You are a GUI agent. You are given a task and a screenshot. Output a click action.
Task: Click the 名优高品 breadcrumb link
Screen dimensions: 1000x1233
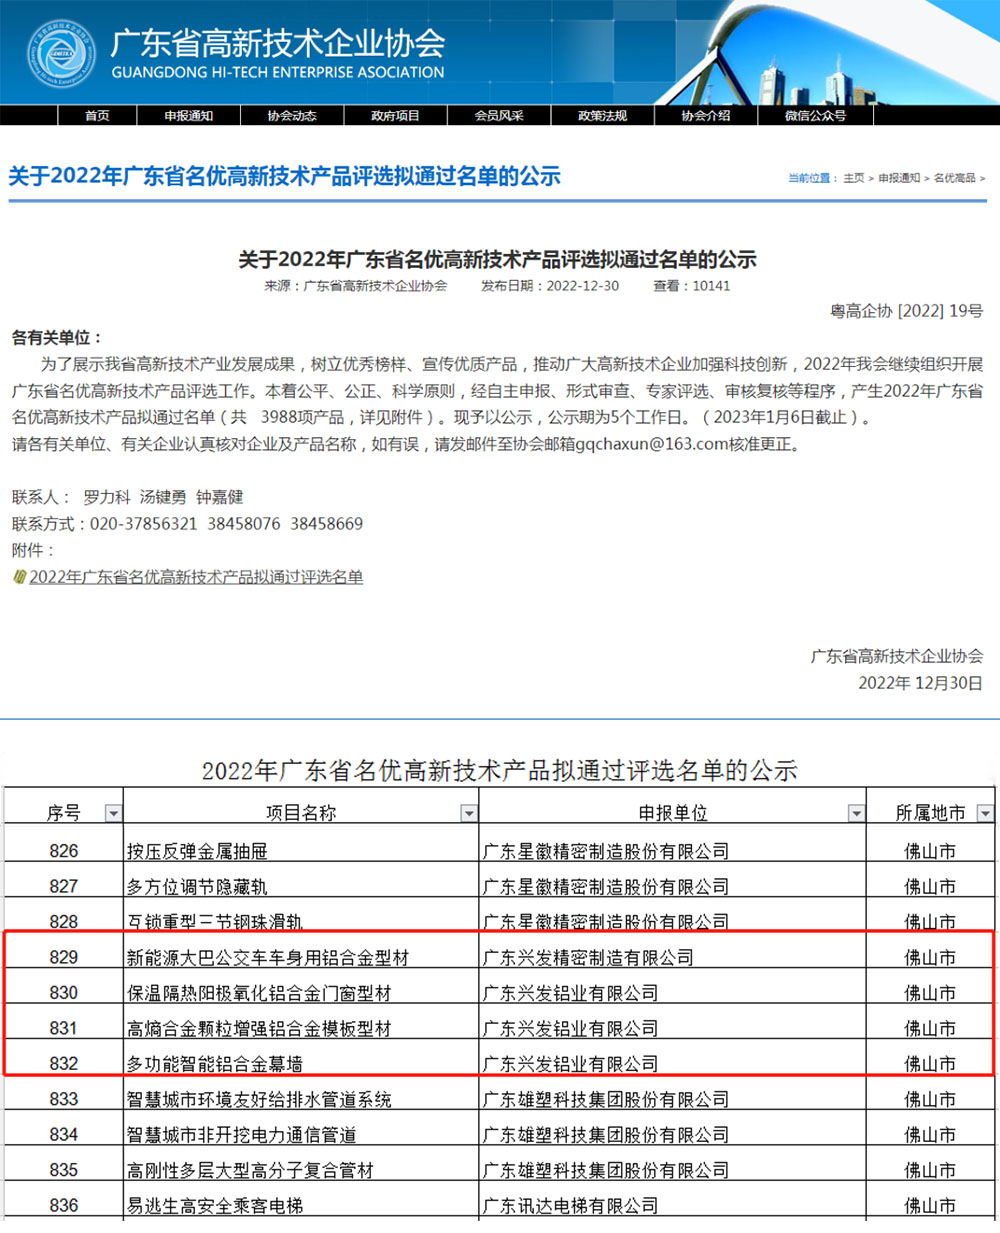[954, 178]
